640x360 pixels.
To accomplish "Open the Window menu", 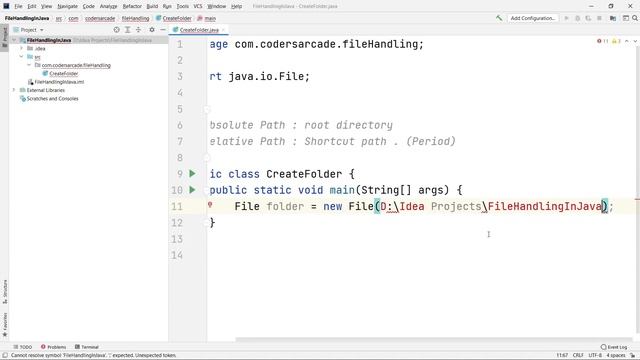I will point(216,6).
